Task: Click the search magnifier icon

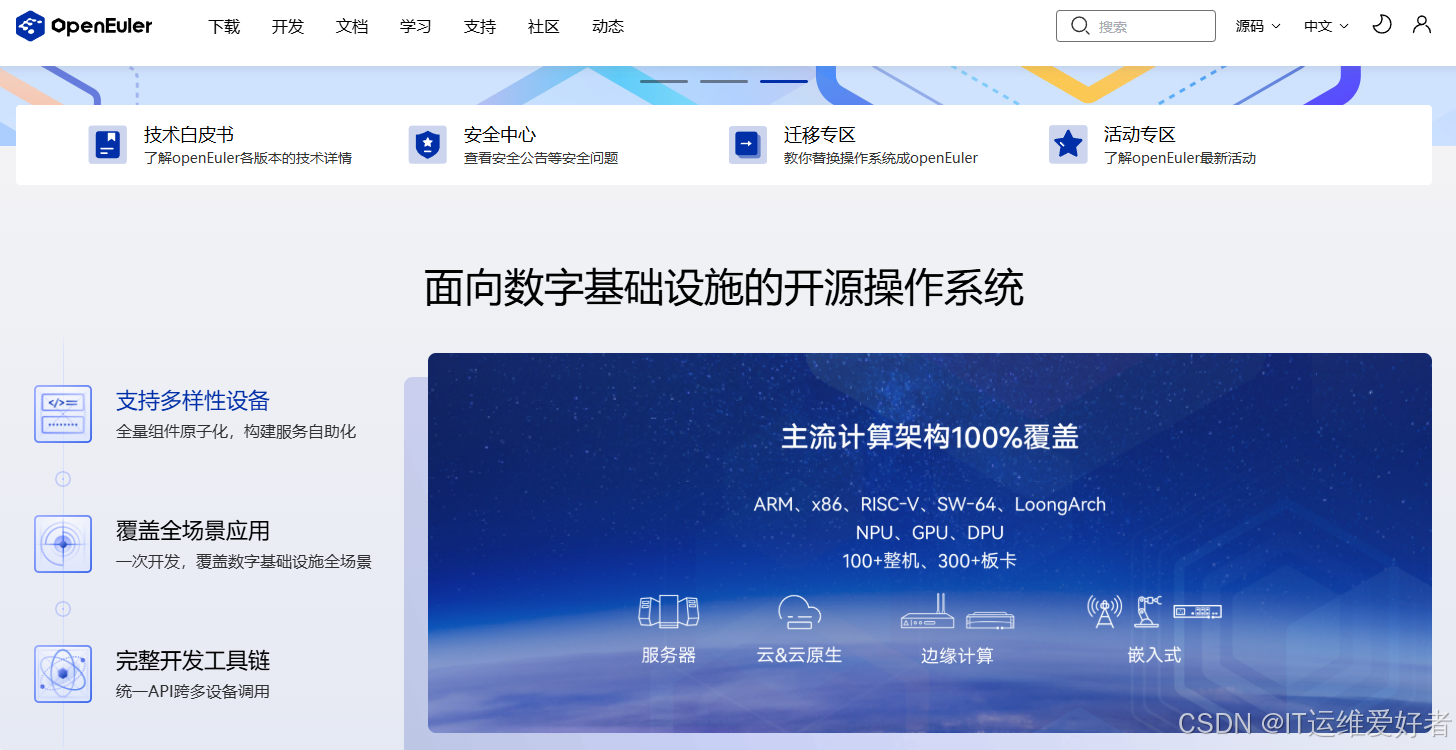Action: (1079, 26)
